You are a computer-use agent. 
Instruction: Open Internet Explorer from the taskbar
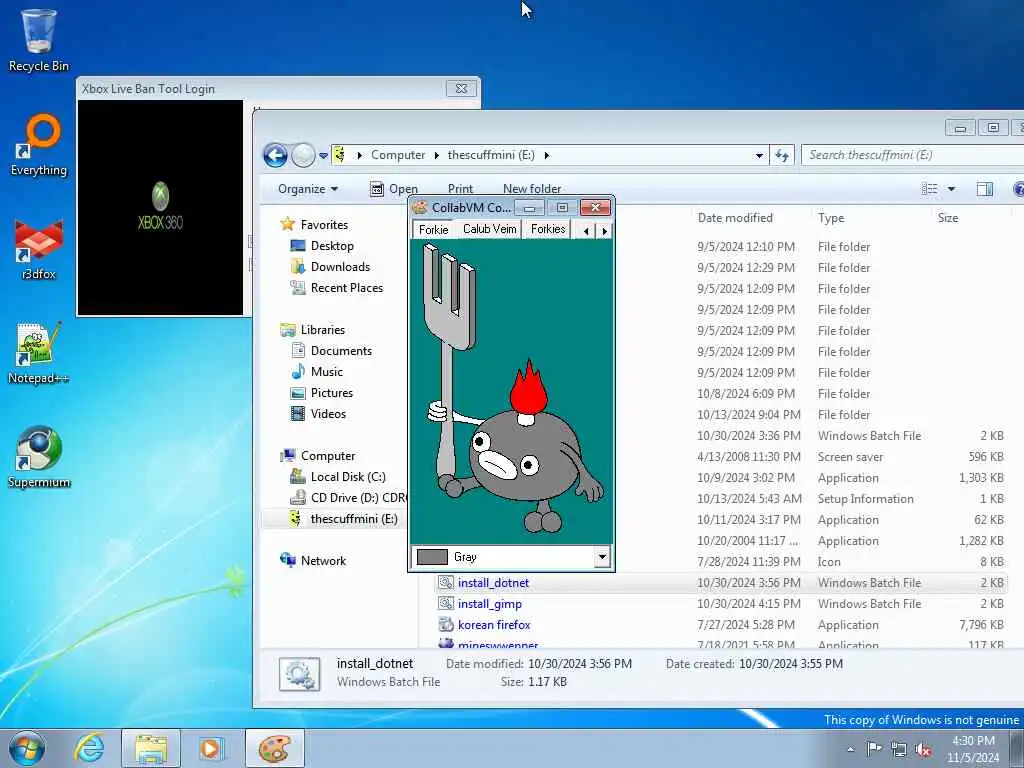coord(89,748)
